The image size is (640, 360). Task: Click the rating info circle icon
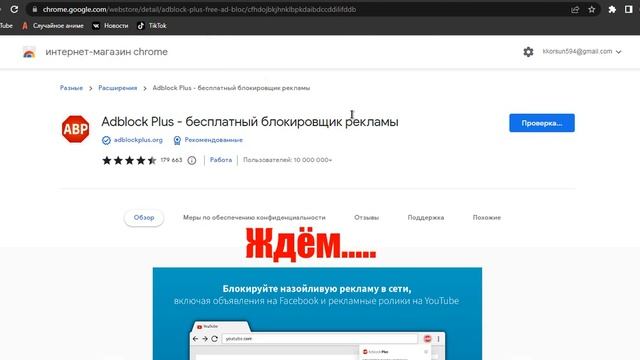pyautogui.click(x=192, y=160)
